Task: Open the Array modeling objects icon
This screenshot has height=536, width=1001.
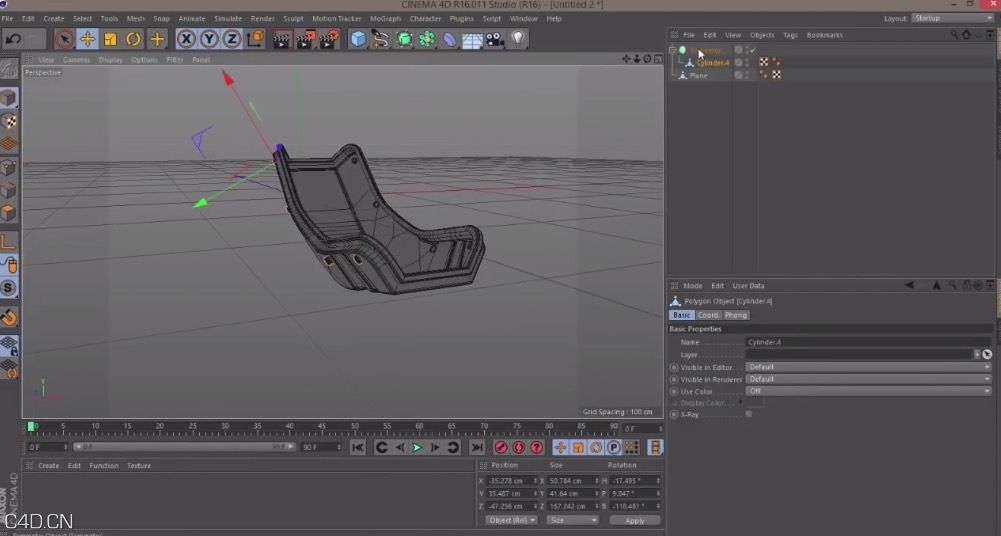Action: (x=426, y=39)
